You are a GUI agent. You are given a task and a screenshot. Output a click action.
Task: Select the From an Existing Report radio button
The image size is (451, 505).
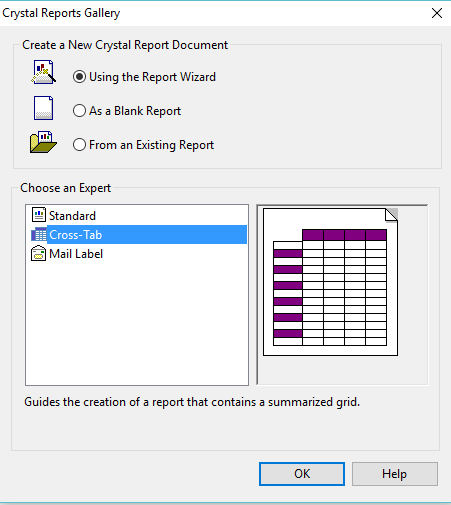pos(79,145)
